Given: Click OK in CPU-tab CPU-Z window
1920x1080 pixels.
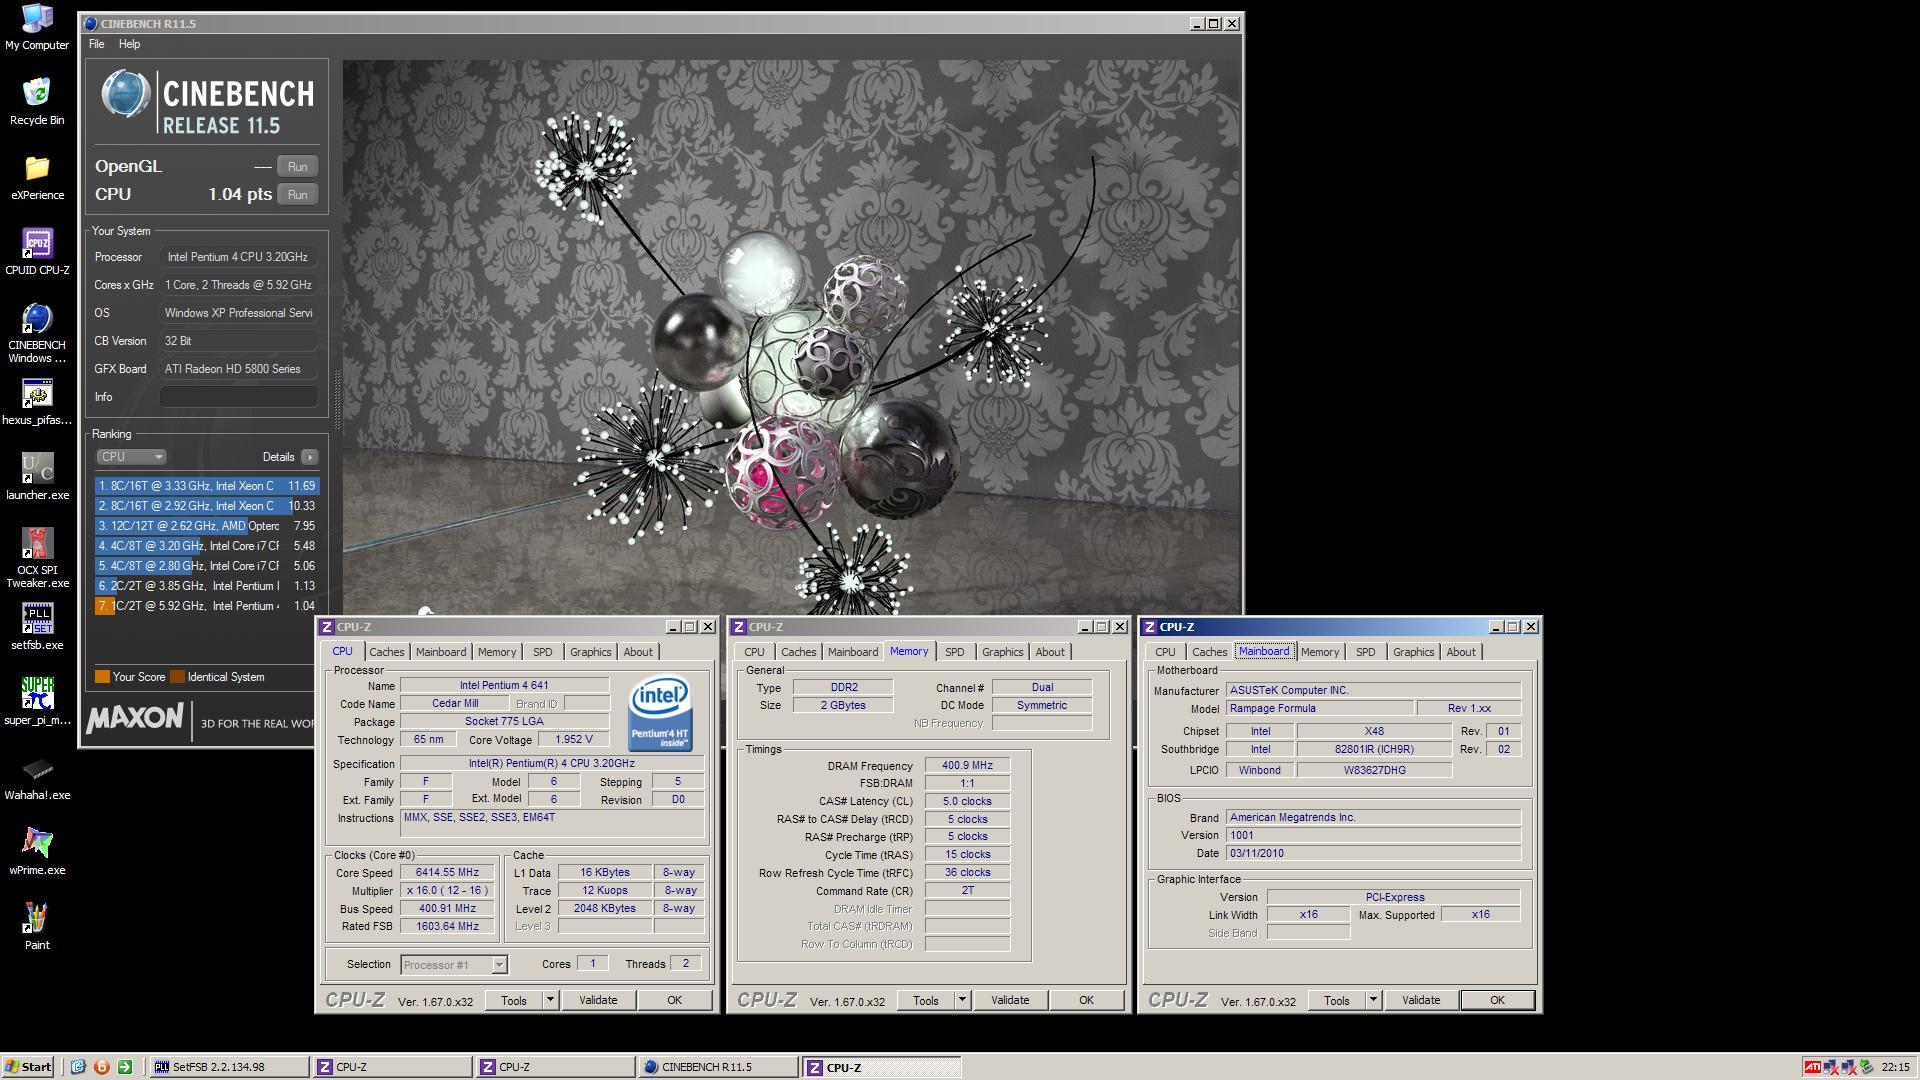Looking at the screenshot, I should tap(674, 1000).
